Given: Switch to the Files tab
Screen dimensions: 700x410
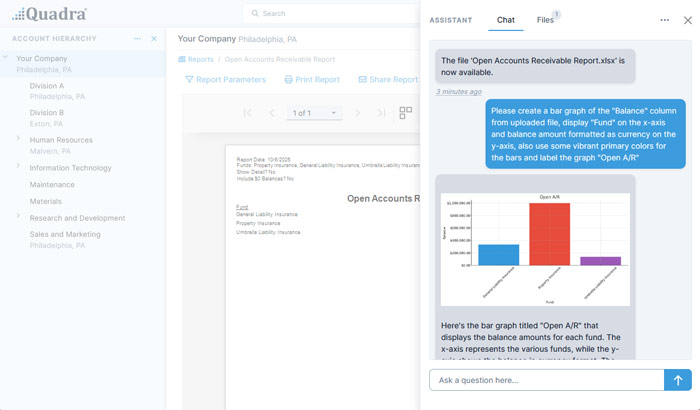Looking at the screenshot, I should [545, 20].
